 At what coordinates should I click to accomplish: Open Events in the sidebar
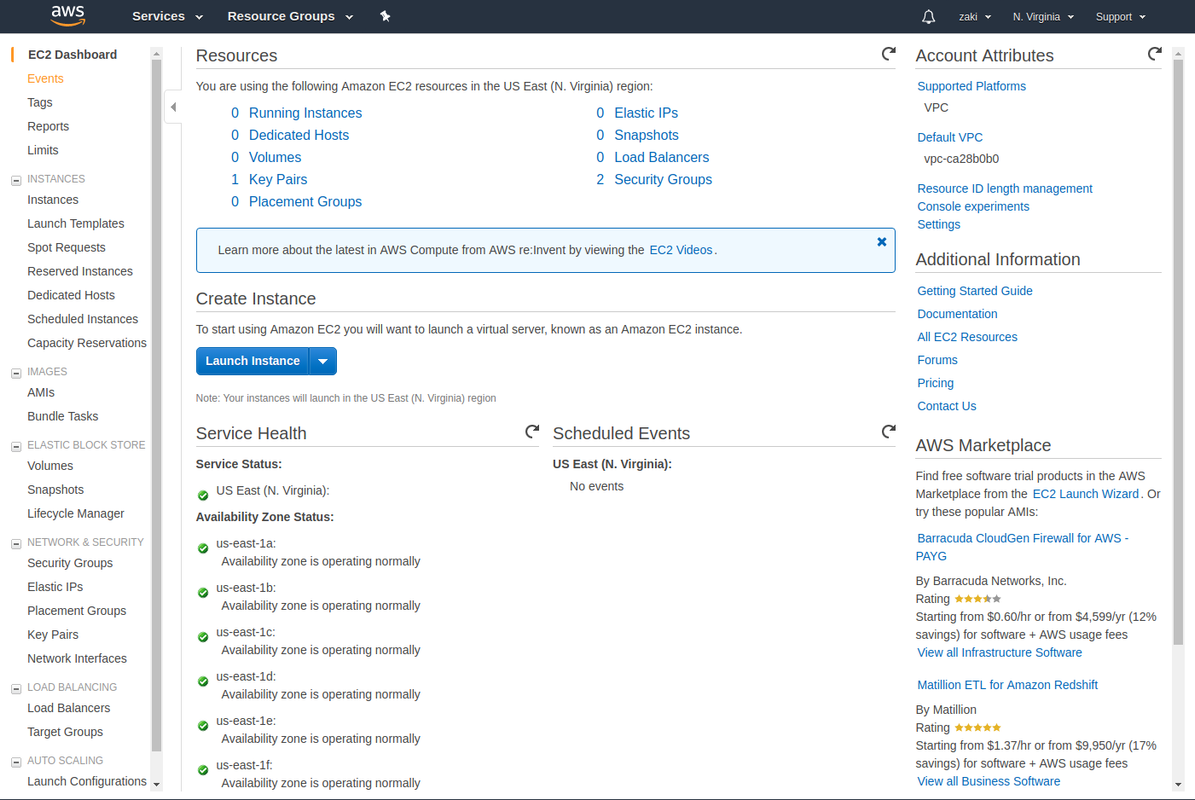pos(45,78)
